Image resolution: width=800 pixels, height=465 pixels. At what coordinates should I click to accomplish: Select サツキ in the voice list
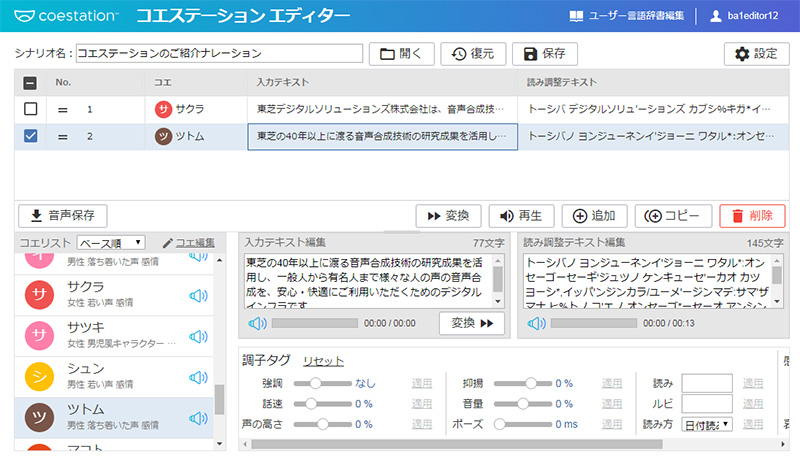(x=114, y=336)
